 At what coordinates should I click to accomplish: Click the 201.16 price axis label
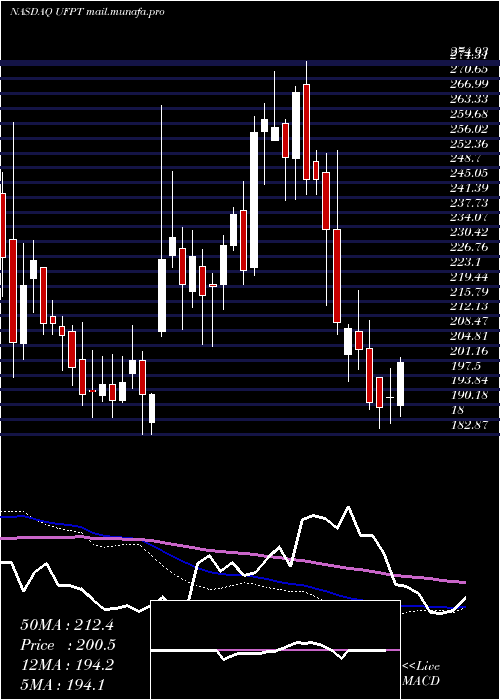(x=468, y=351)
